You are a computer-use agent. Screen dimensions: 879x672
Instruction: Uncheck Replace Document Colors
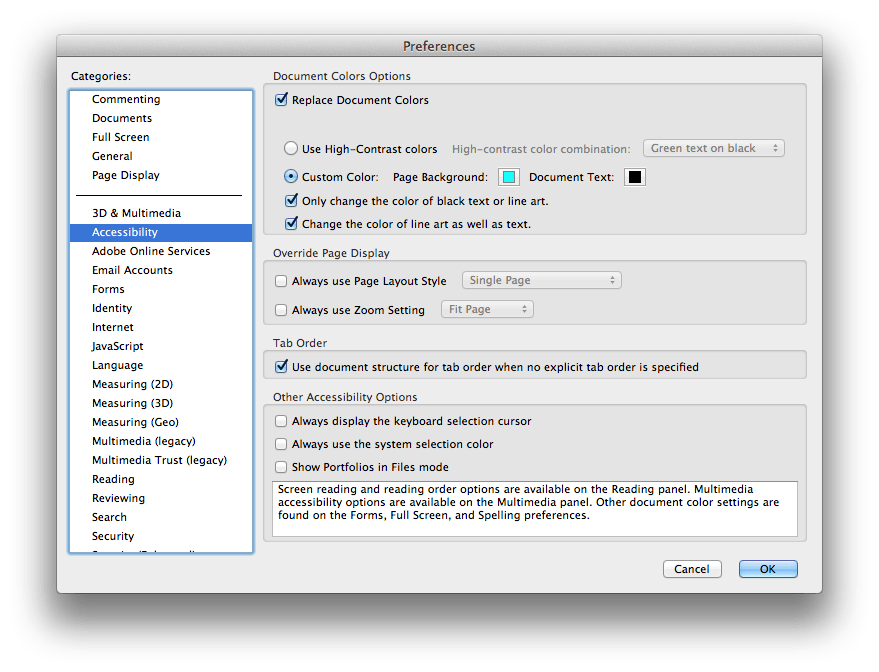pyautogui.click(x=282, y=100)
